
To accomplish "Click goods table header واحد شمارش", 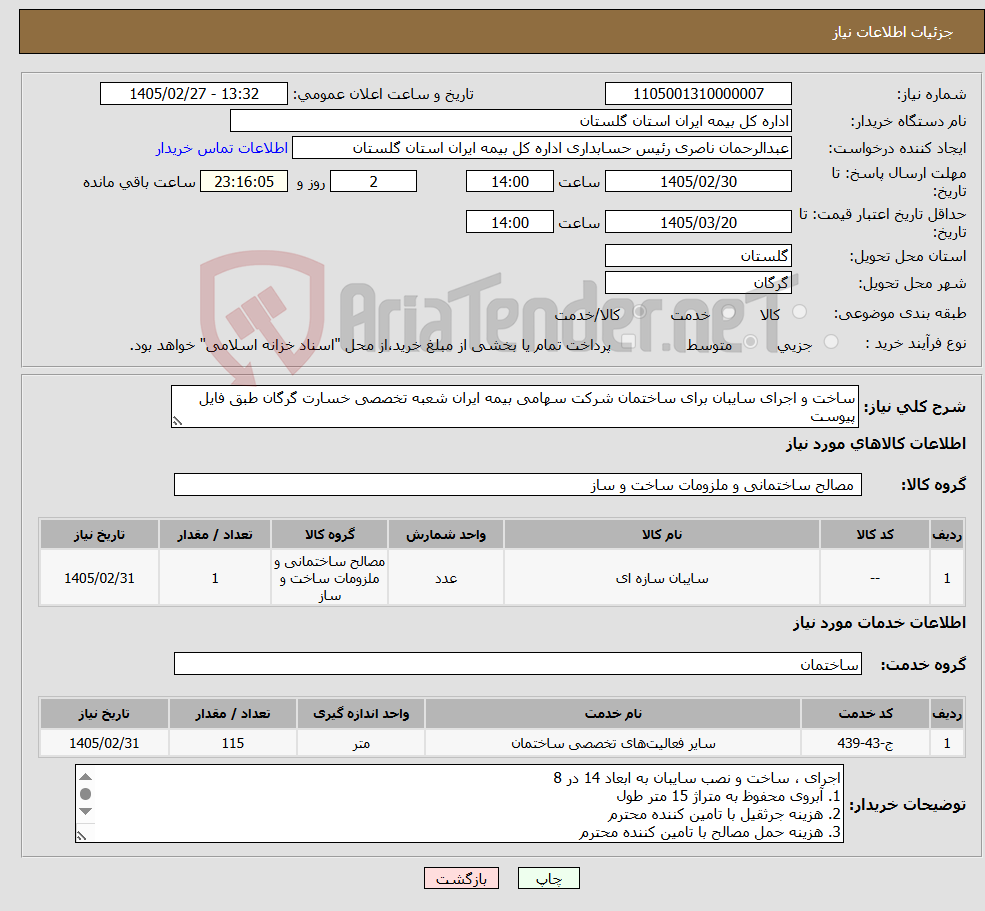I will click(445, 534).
